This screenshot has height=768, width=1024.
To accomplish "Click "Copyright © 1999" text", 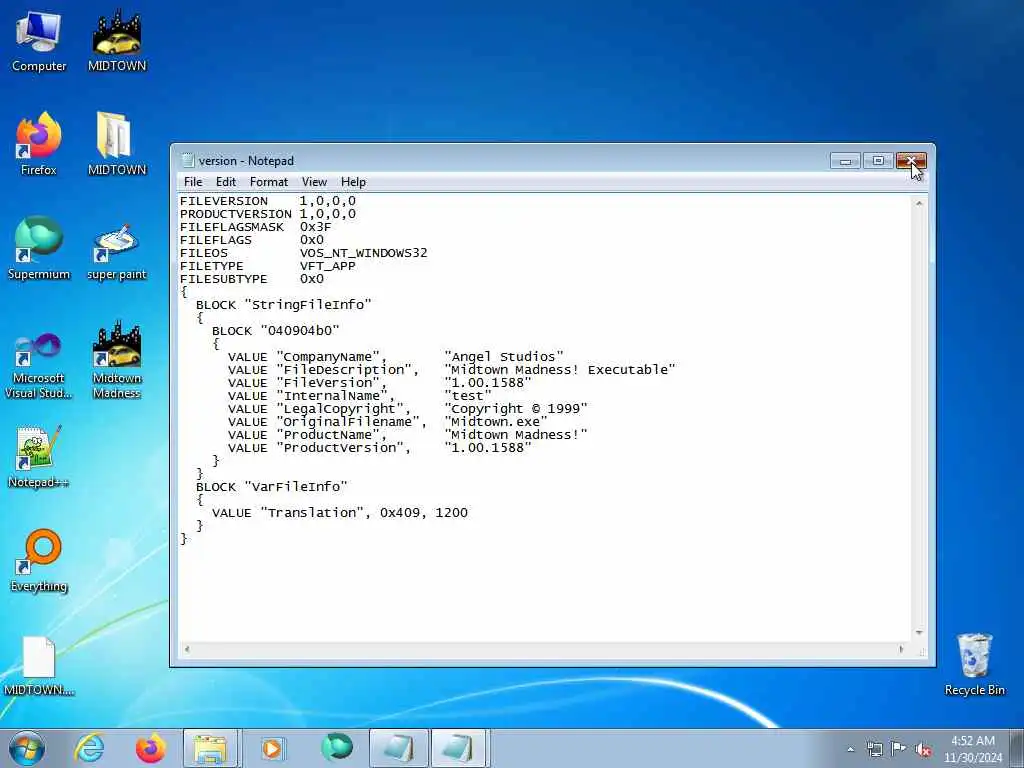I will (516, 409).
